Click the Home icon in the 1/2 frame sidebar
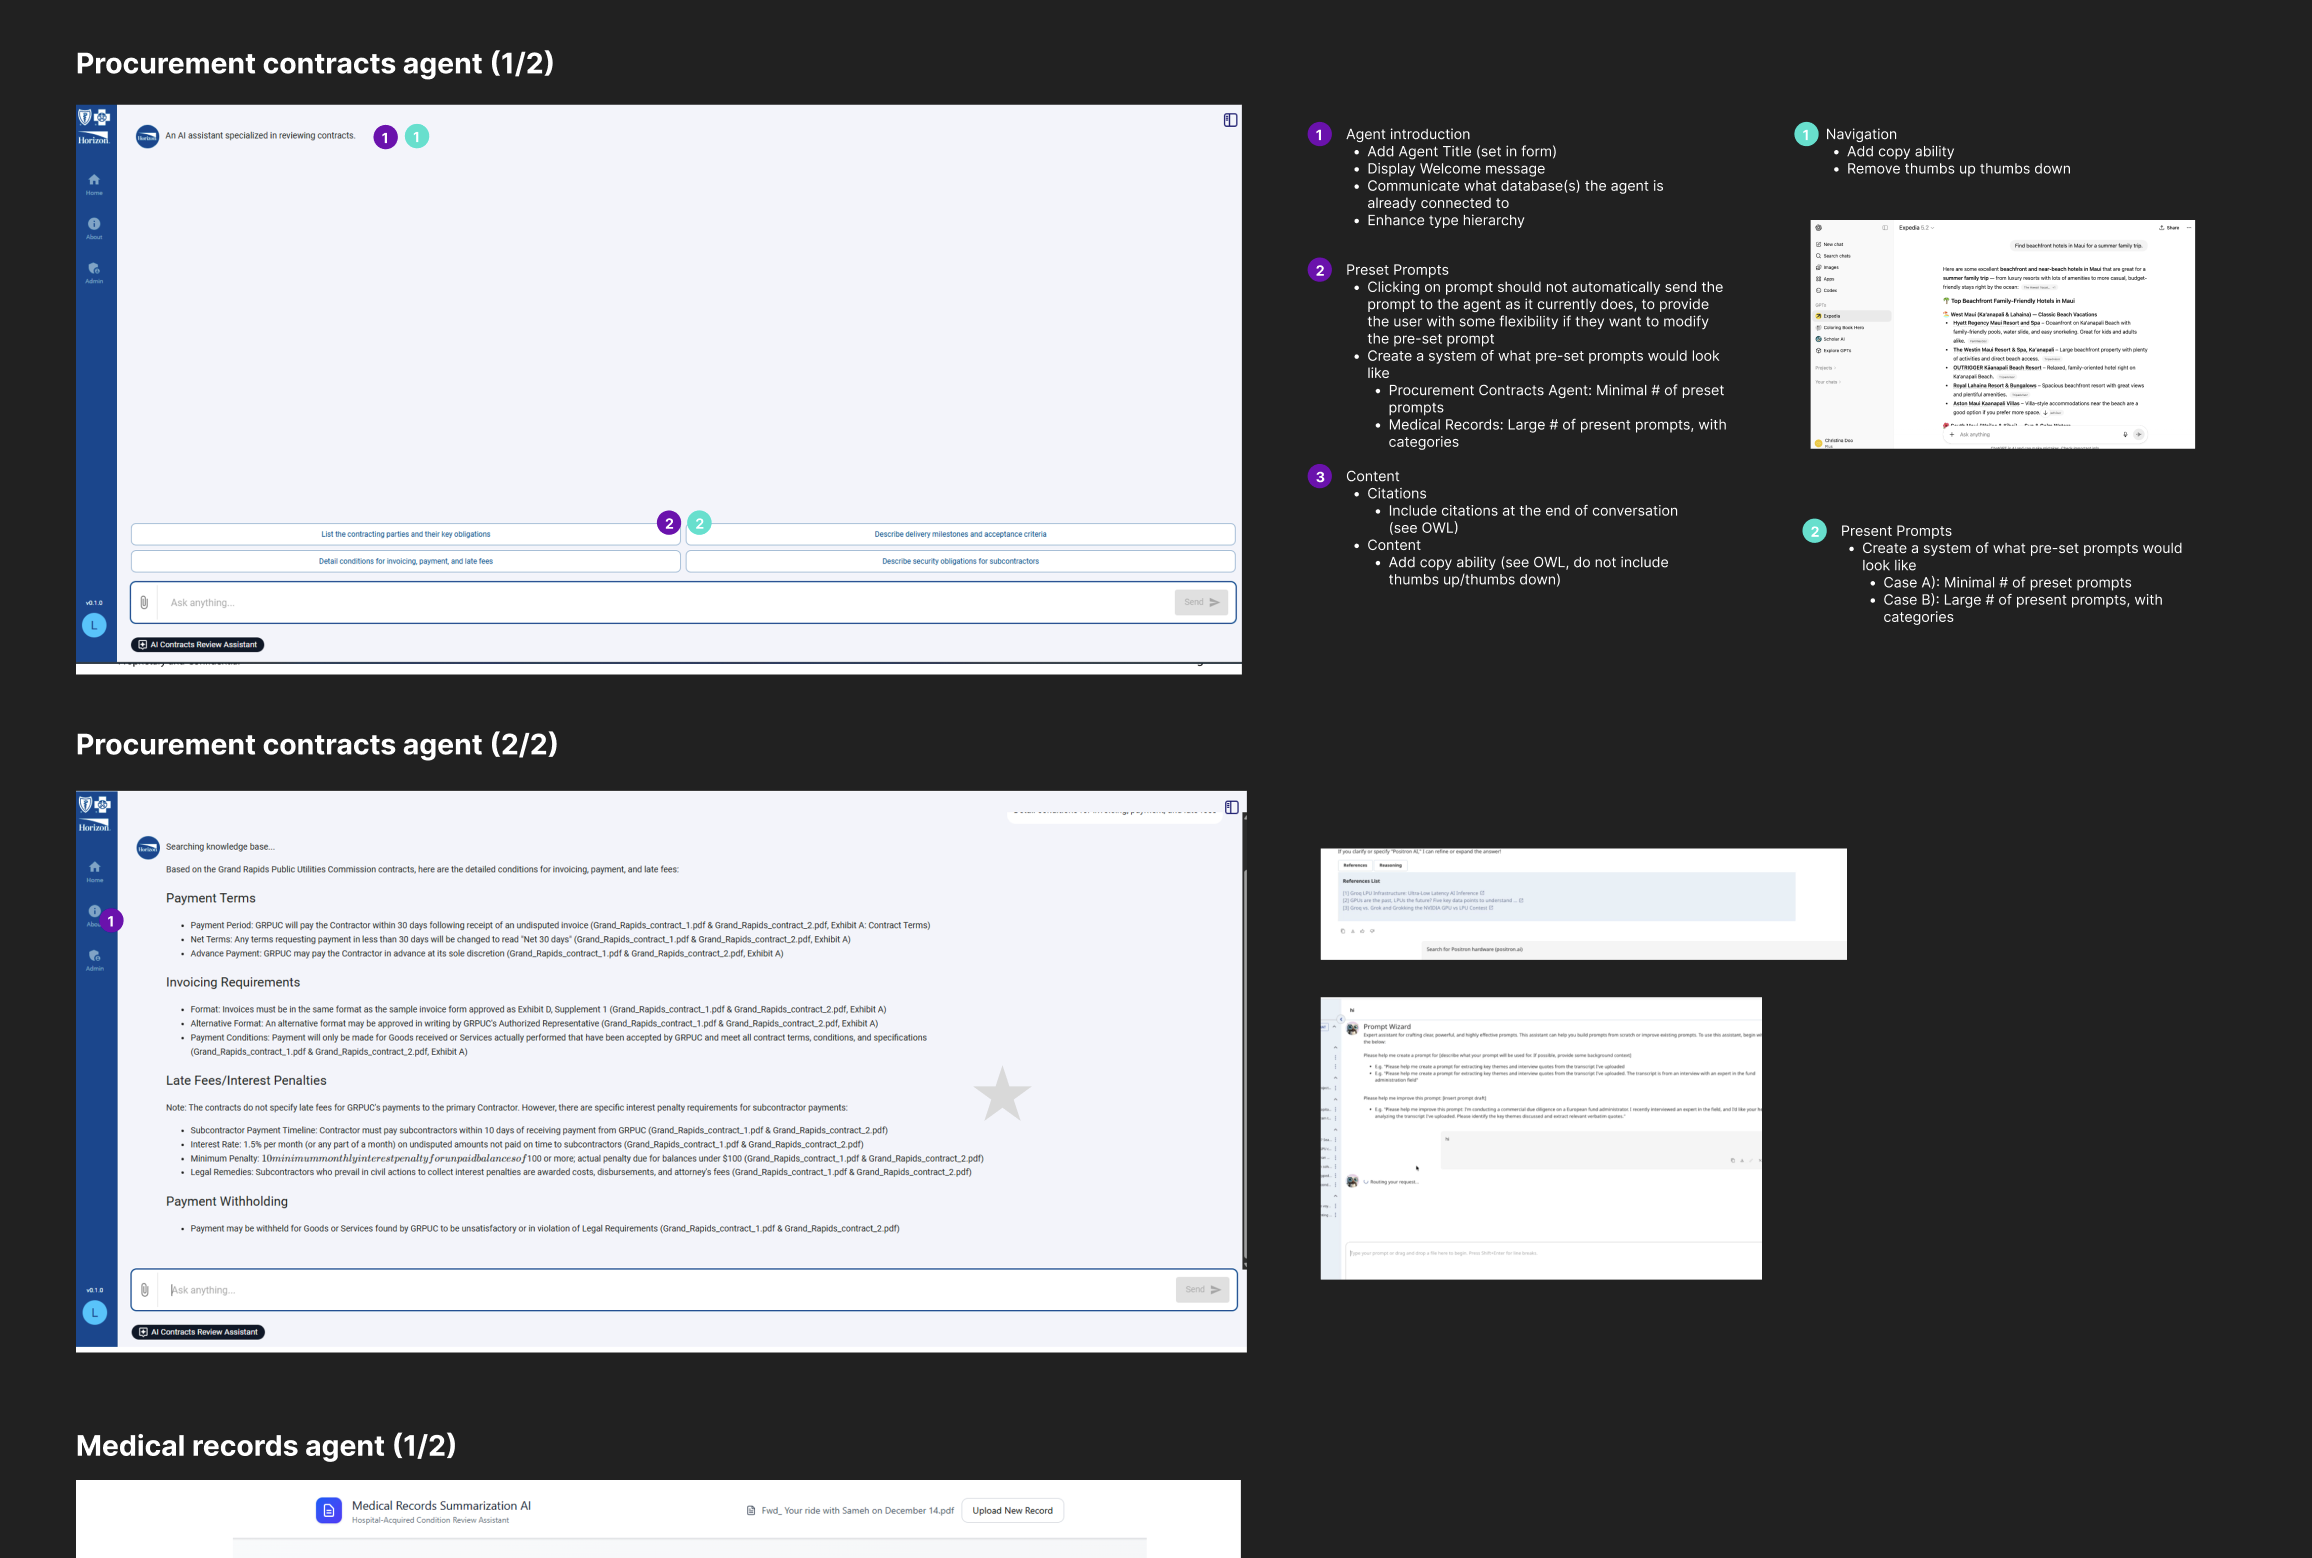 pyautogui.click(x=94, y=180)
